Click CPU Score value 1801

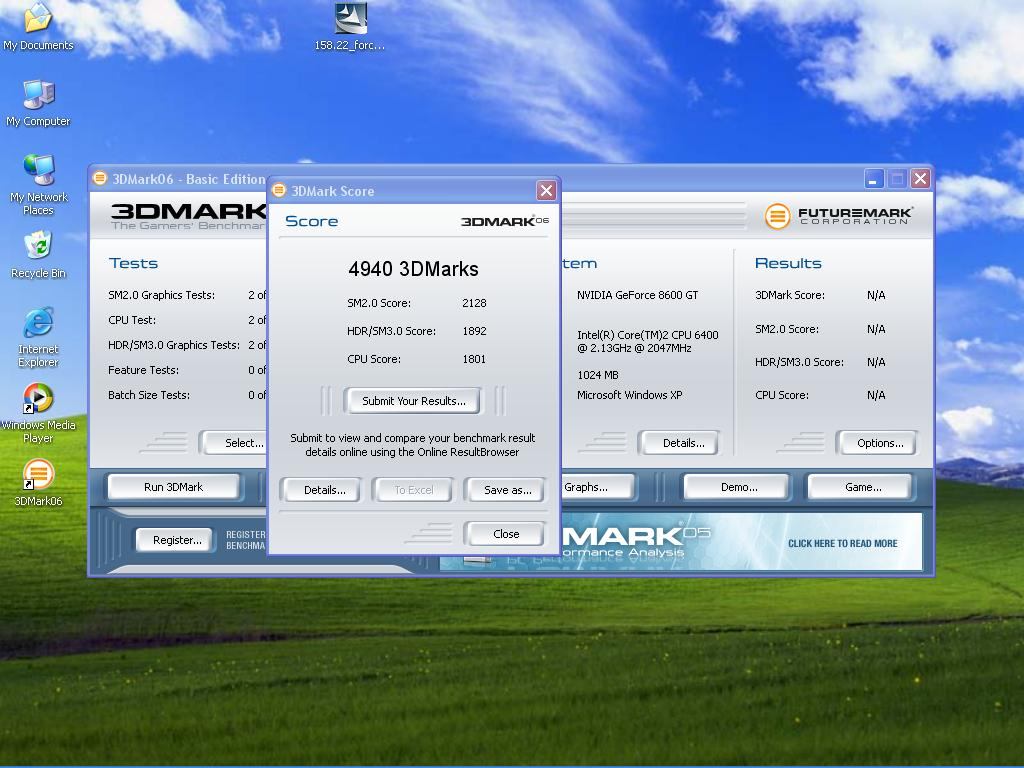pyautogui.click(x=474, y=359)
